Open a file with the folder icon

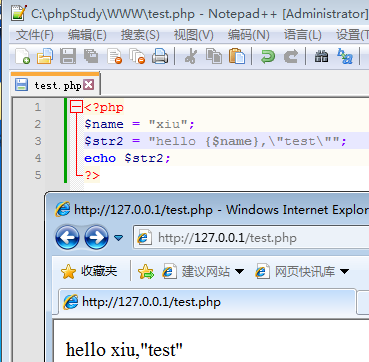click(45, 56)
